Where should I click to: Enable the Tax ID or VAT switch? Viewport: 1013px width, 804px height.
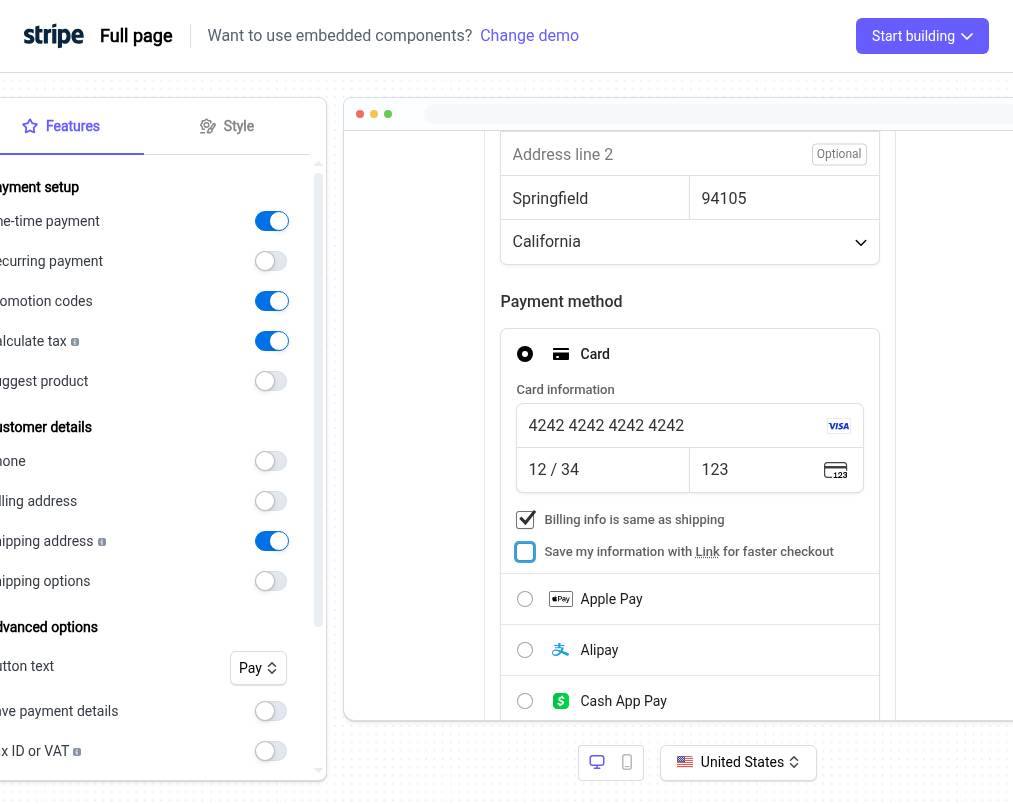pos(271,751)
